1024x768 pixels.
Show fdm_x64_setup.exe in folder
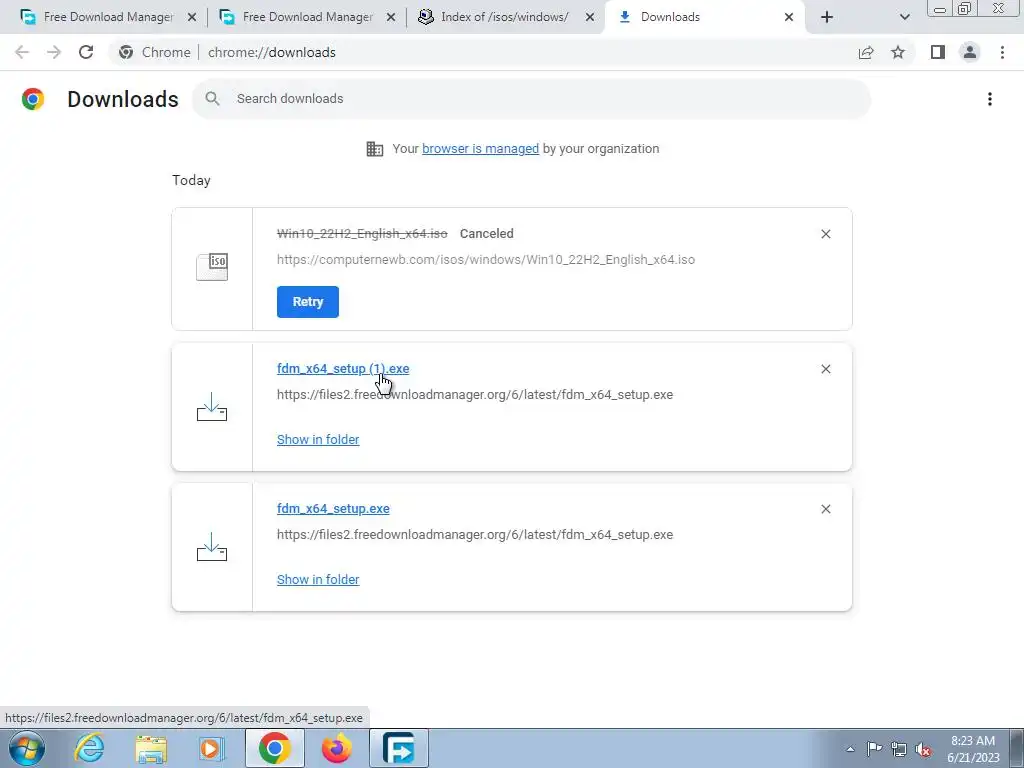pos(318,579)
